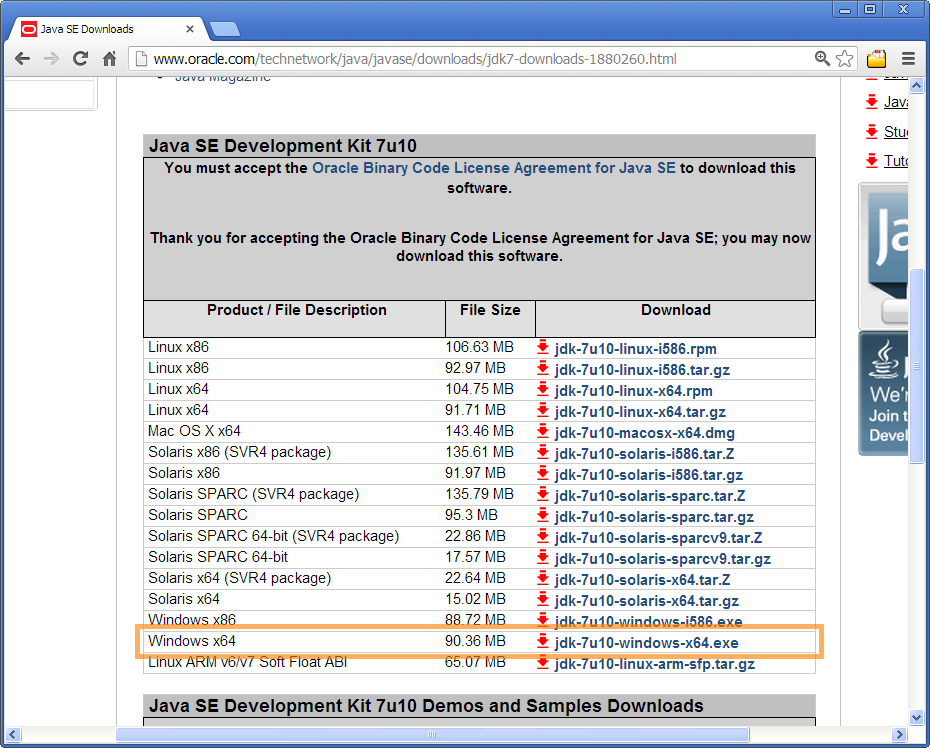Click download arrow icon for jdk-7u10-linux-x64.tar.gz

pyautogui.click(x=543, y=410)
